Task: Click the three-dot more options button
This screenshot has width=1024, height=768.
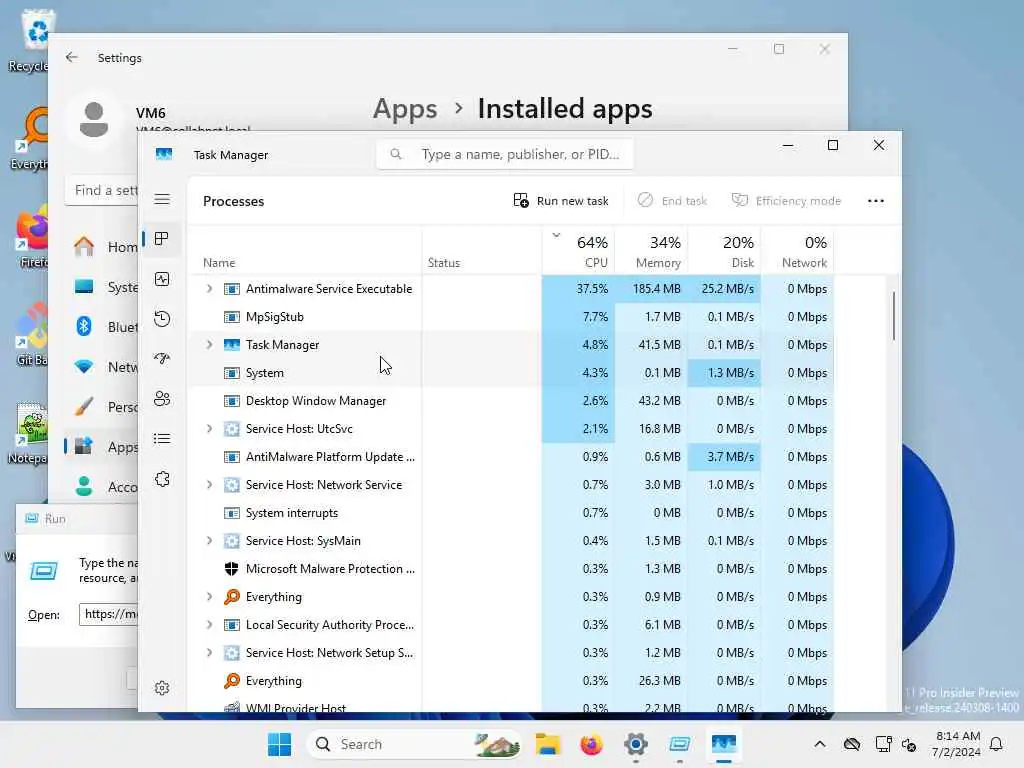Action: click(x=876, y=200)
